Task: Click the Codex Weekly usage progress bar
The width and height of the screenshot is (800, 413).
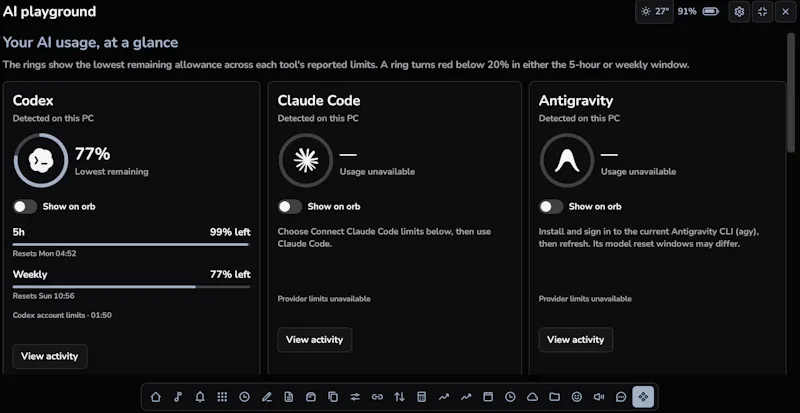Action: coord(132,287)
